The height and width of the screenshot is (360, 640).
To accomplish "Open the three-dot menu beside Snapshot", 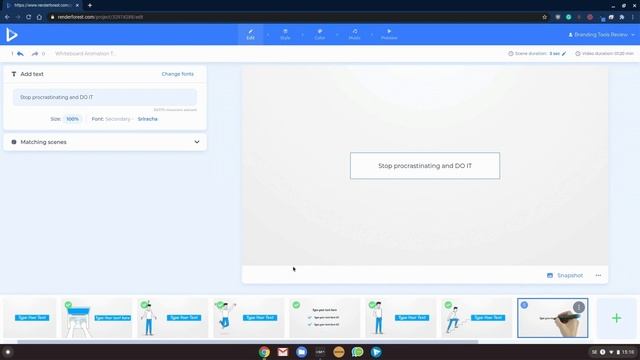I will click(598, 276).
